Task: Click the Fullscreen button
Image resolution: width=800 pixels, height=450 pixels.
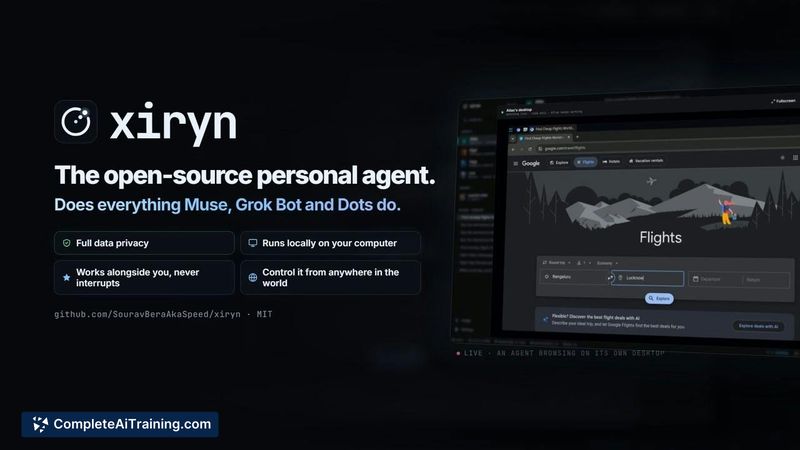Action: [783, 101]
